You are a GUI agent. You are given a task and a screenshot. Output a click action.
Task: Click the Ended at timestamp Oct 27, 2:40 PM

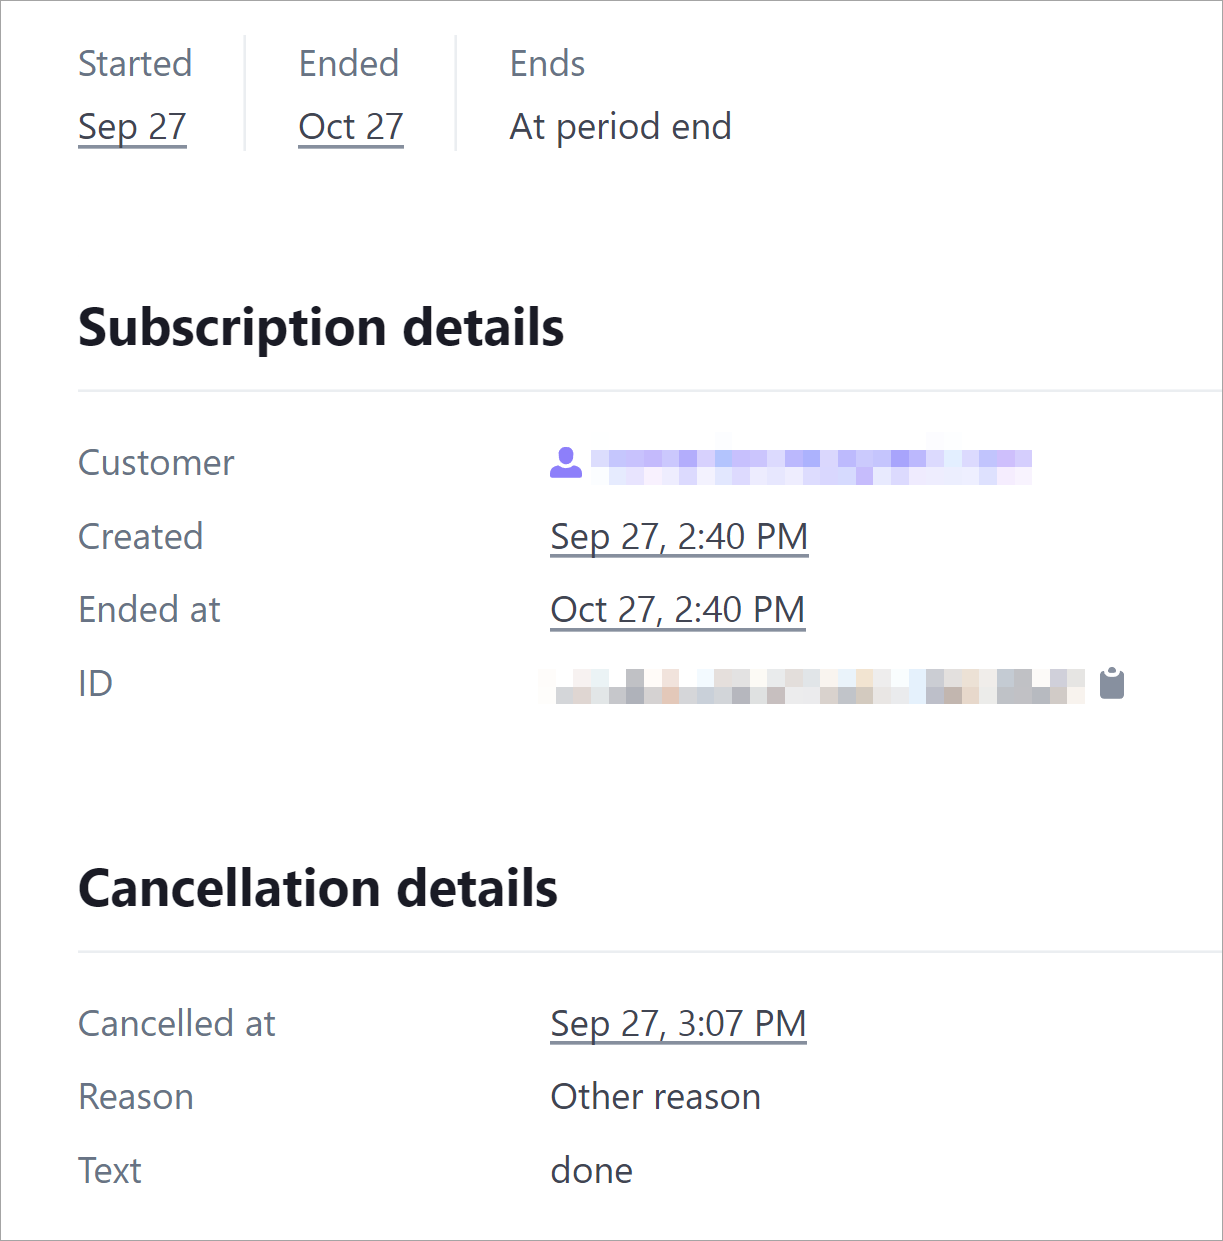pos(678,610)
